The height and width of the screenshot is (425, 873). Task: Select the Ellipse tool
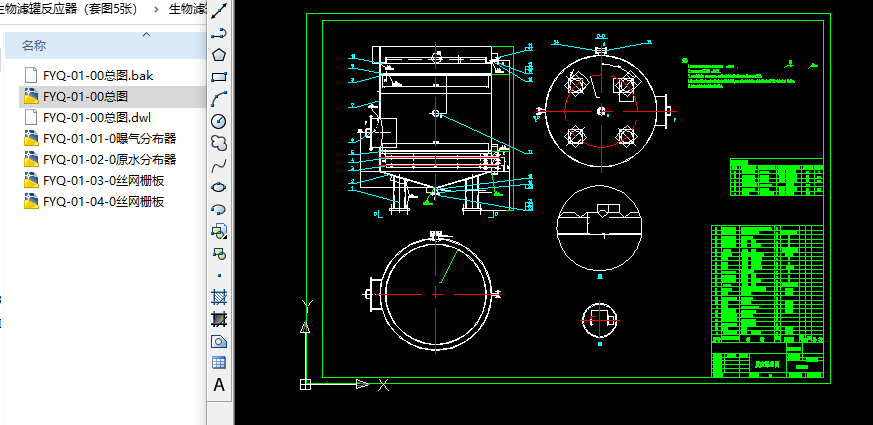pyautogui.click(x=219, y=186)
